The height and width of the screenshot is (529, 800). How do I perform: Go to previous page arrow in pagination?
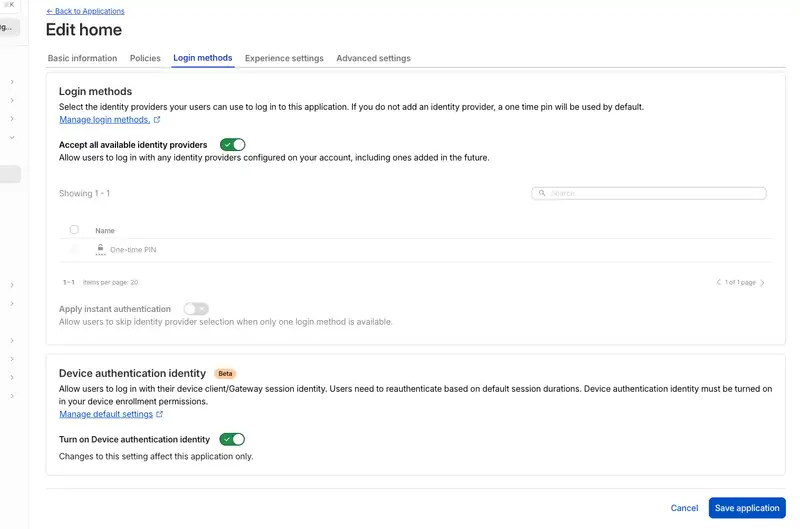pos(718,282)
